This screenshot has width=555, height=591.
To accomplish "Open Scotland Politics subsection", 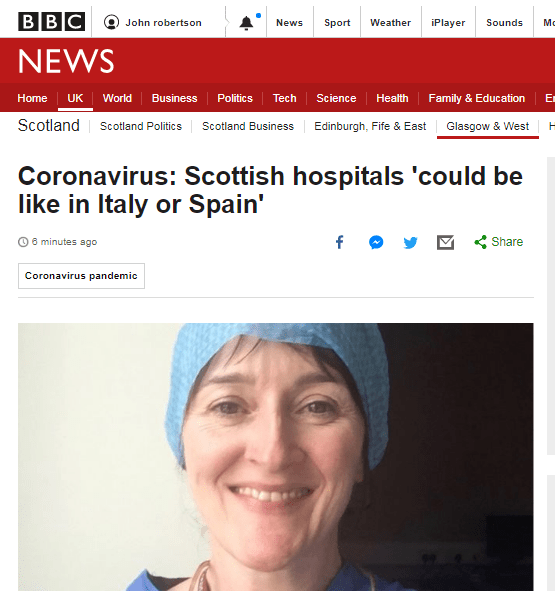I will (x=141, y=126).
